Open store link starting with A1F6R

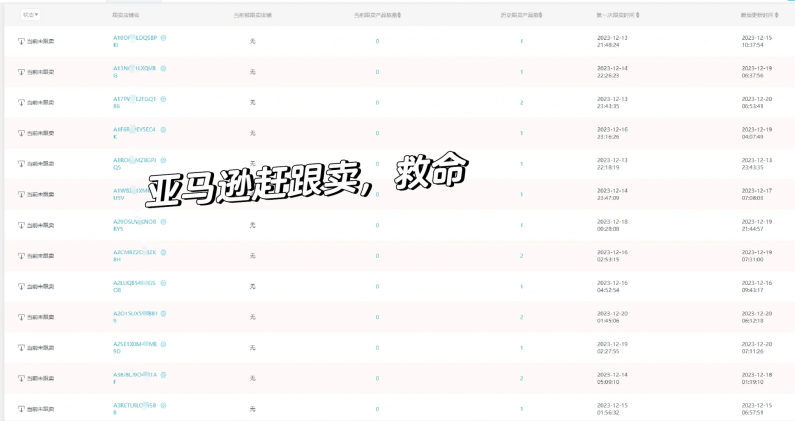(134, 133)
